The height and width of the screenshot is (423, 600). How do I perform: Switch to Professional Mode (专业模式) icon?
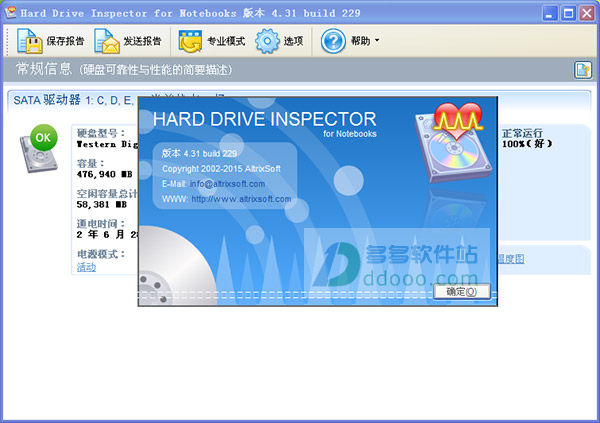(190, 41)
